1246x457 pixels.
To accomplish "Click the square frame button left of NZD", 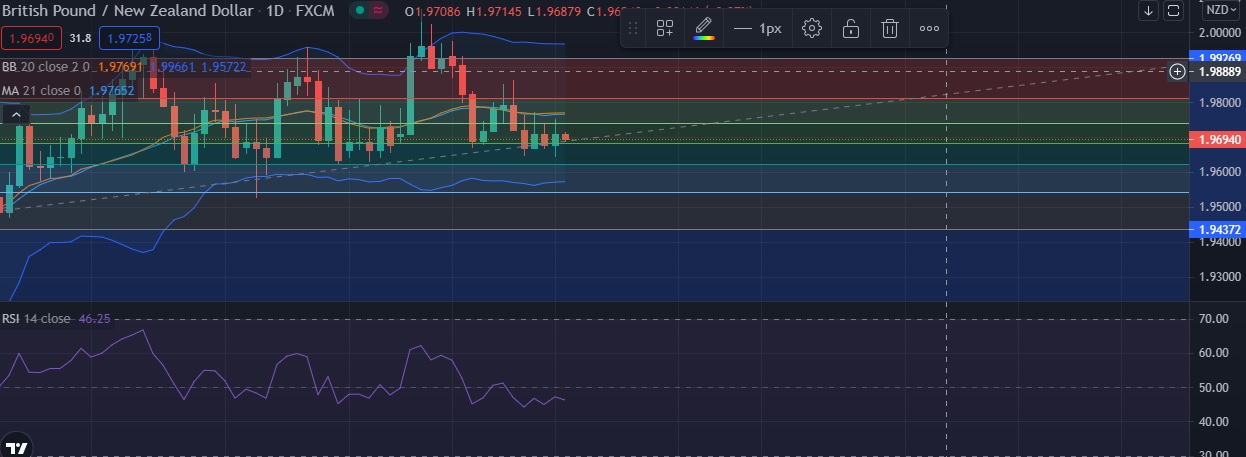I will (x=1173, y=10).
